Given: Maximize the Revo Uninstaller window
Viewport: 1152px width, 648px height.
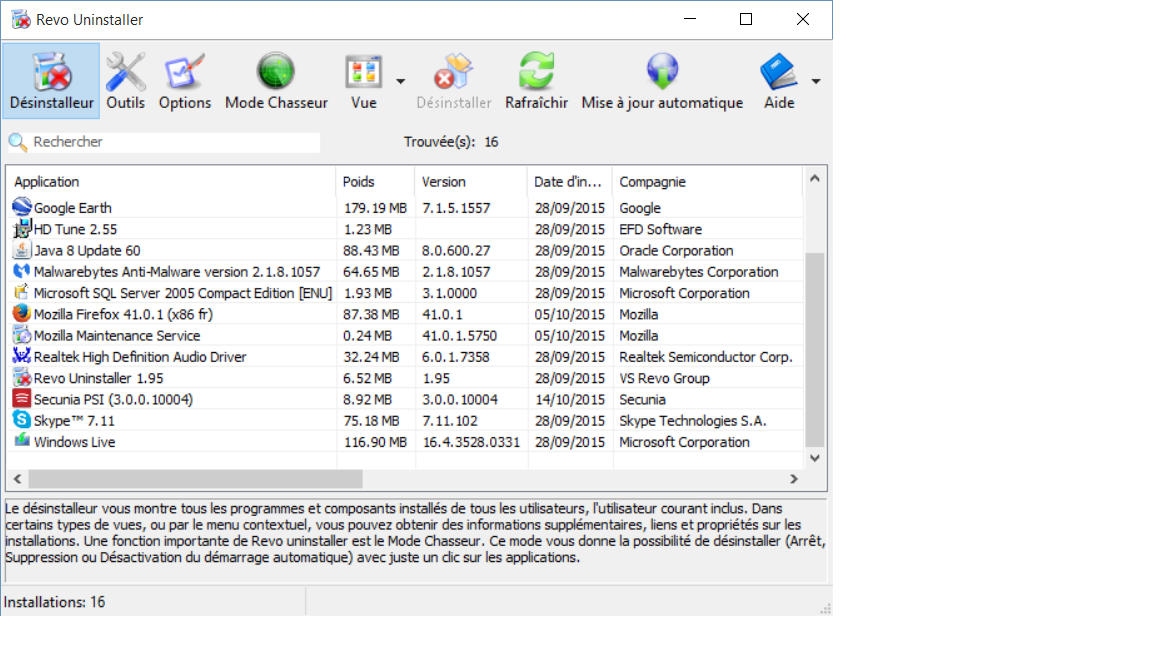Looking at the screenshot, I should pyautogui.click(x=746, y=19).
